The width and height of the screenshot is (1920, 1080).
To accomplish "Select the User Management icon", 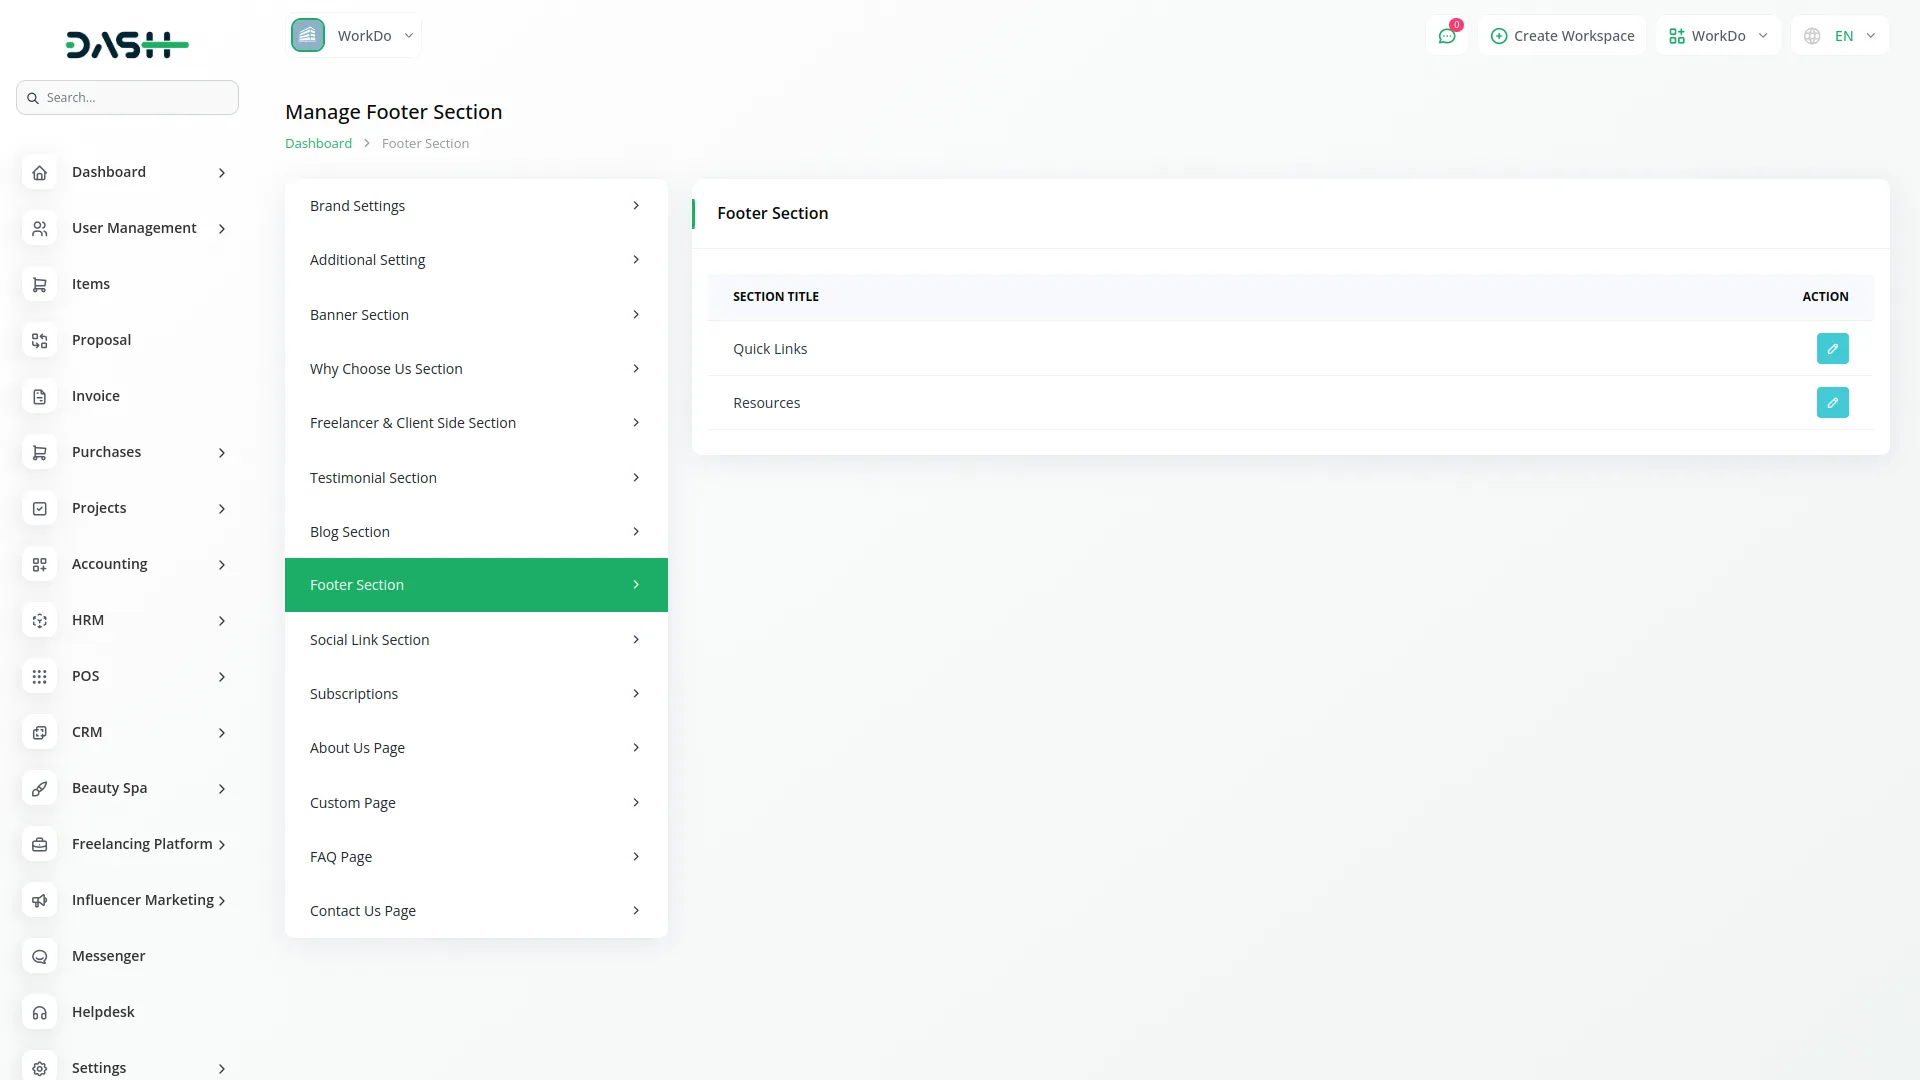I will tap(39, 228).
